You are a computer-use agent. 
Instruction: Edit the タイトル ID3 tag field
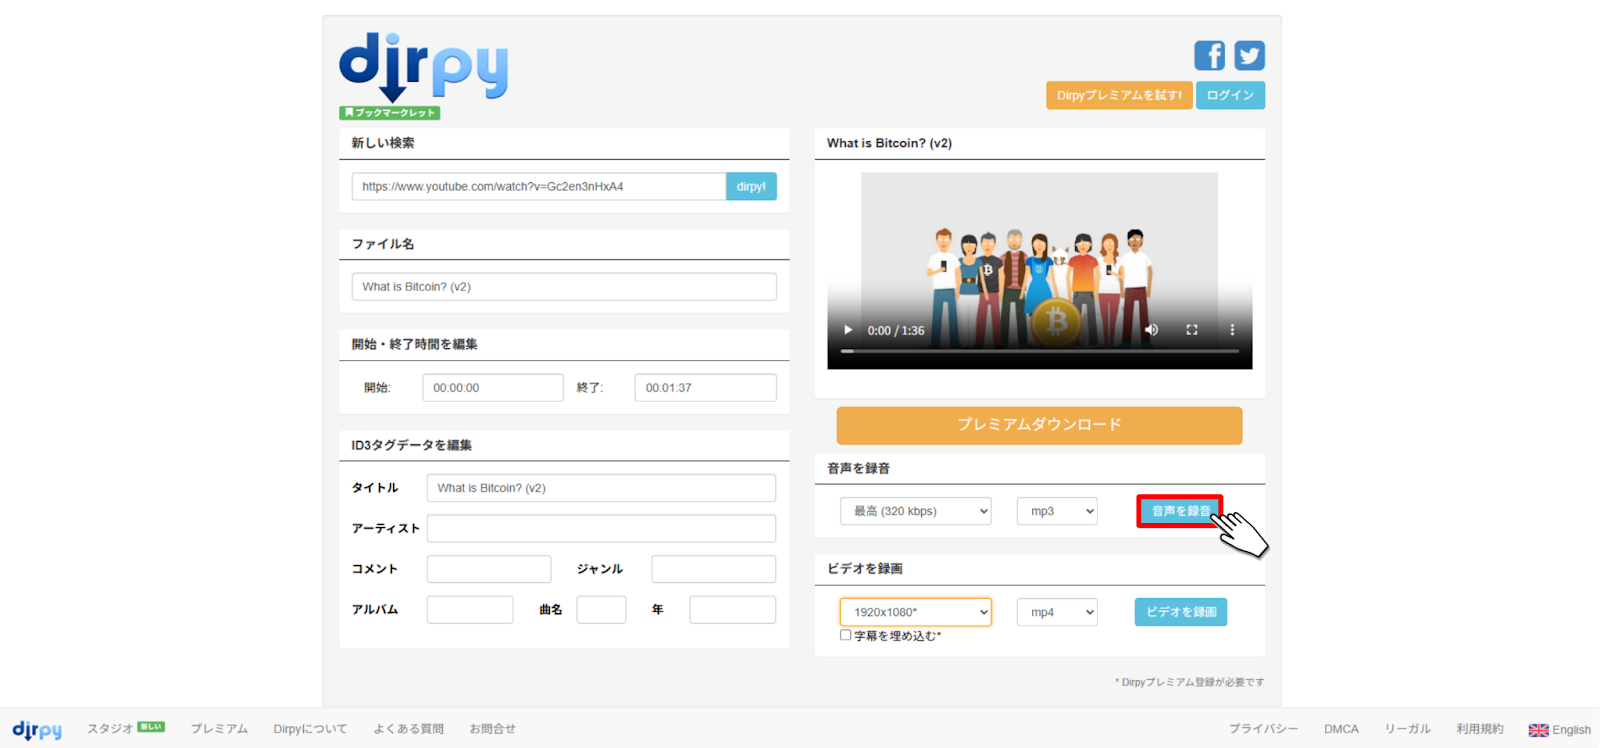601,488
